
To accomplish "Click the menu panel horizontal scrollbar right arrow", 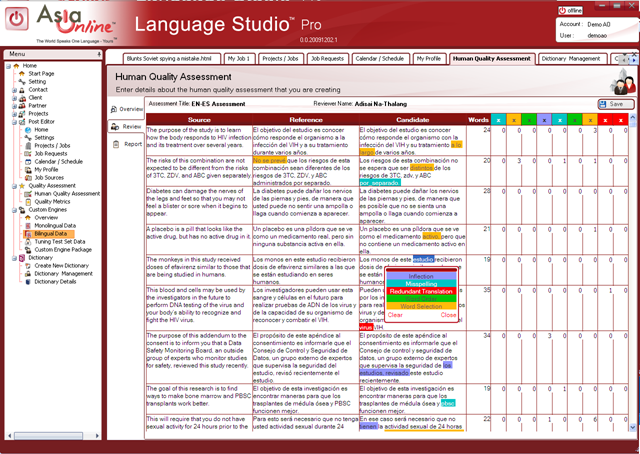I will point(97,436).
